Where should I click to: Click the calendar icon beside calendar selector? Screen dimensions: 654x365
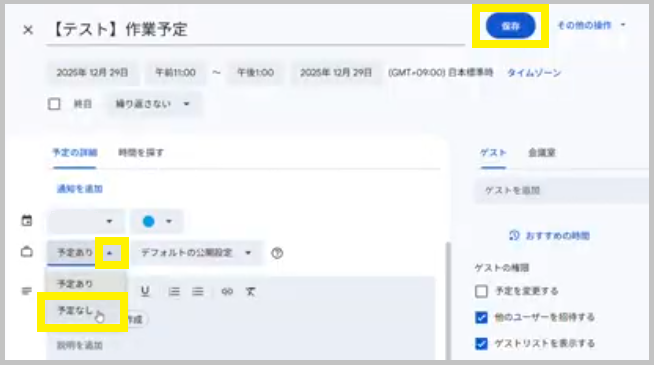pos(27,221)
